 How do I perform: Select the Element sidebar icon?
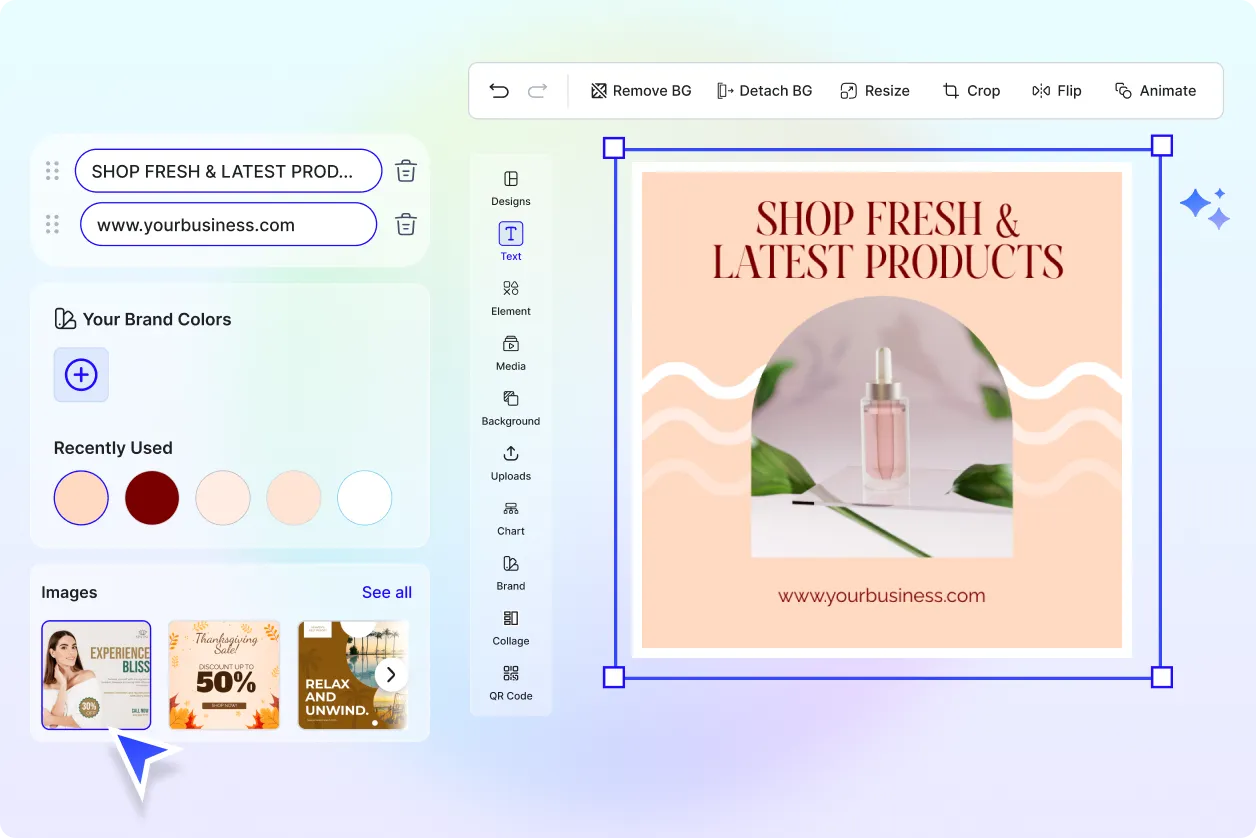point(511,297)
